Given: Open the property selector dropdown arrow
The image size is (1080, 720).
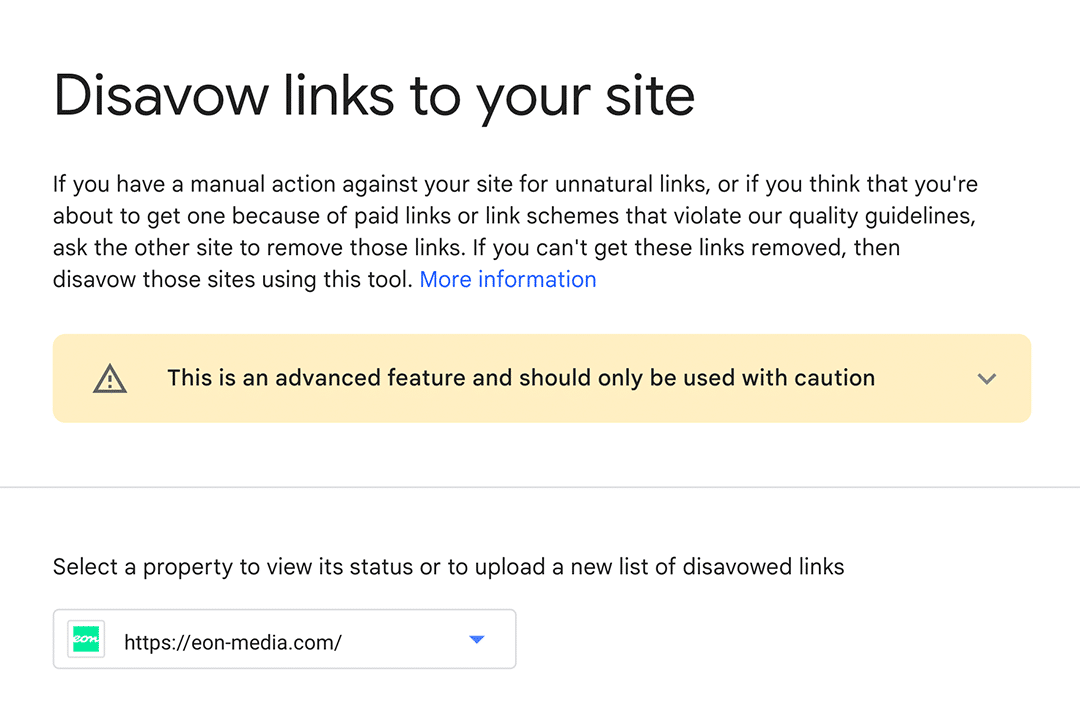Looking at the screenshot, I should click(477, 639).
